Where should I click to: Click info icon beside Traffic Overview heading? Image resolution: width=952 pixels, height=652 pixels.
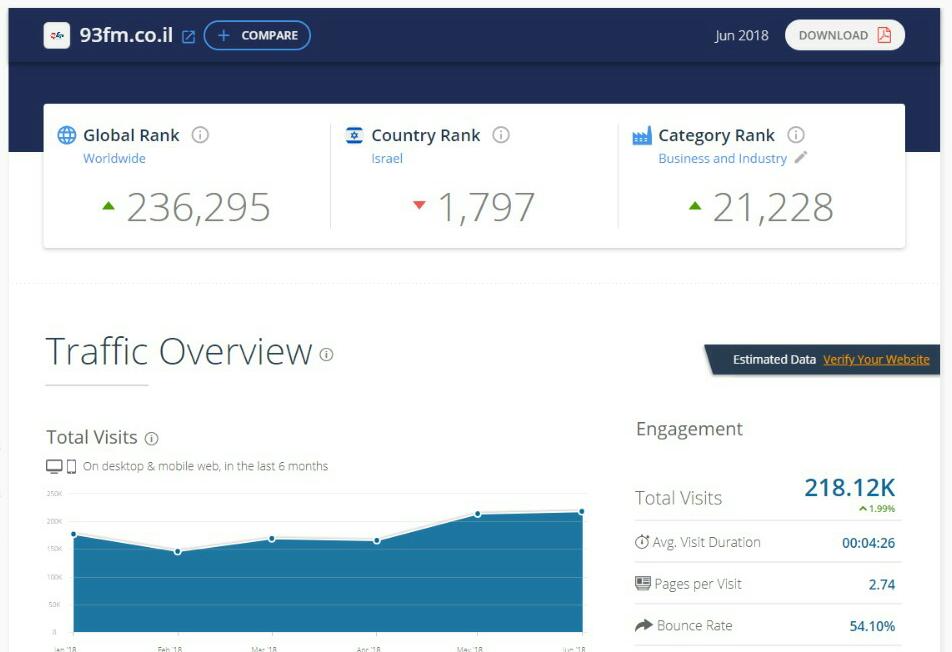tap(326, 354)
